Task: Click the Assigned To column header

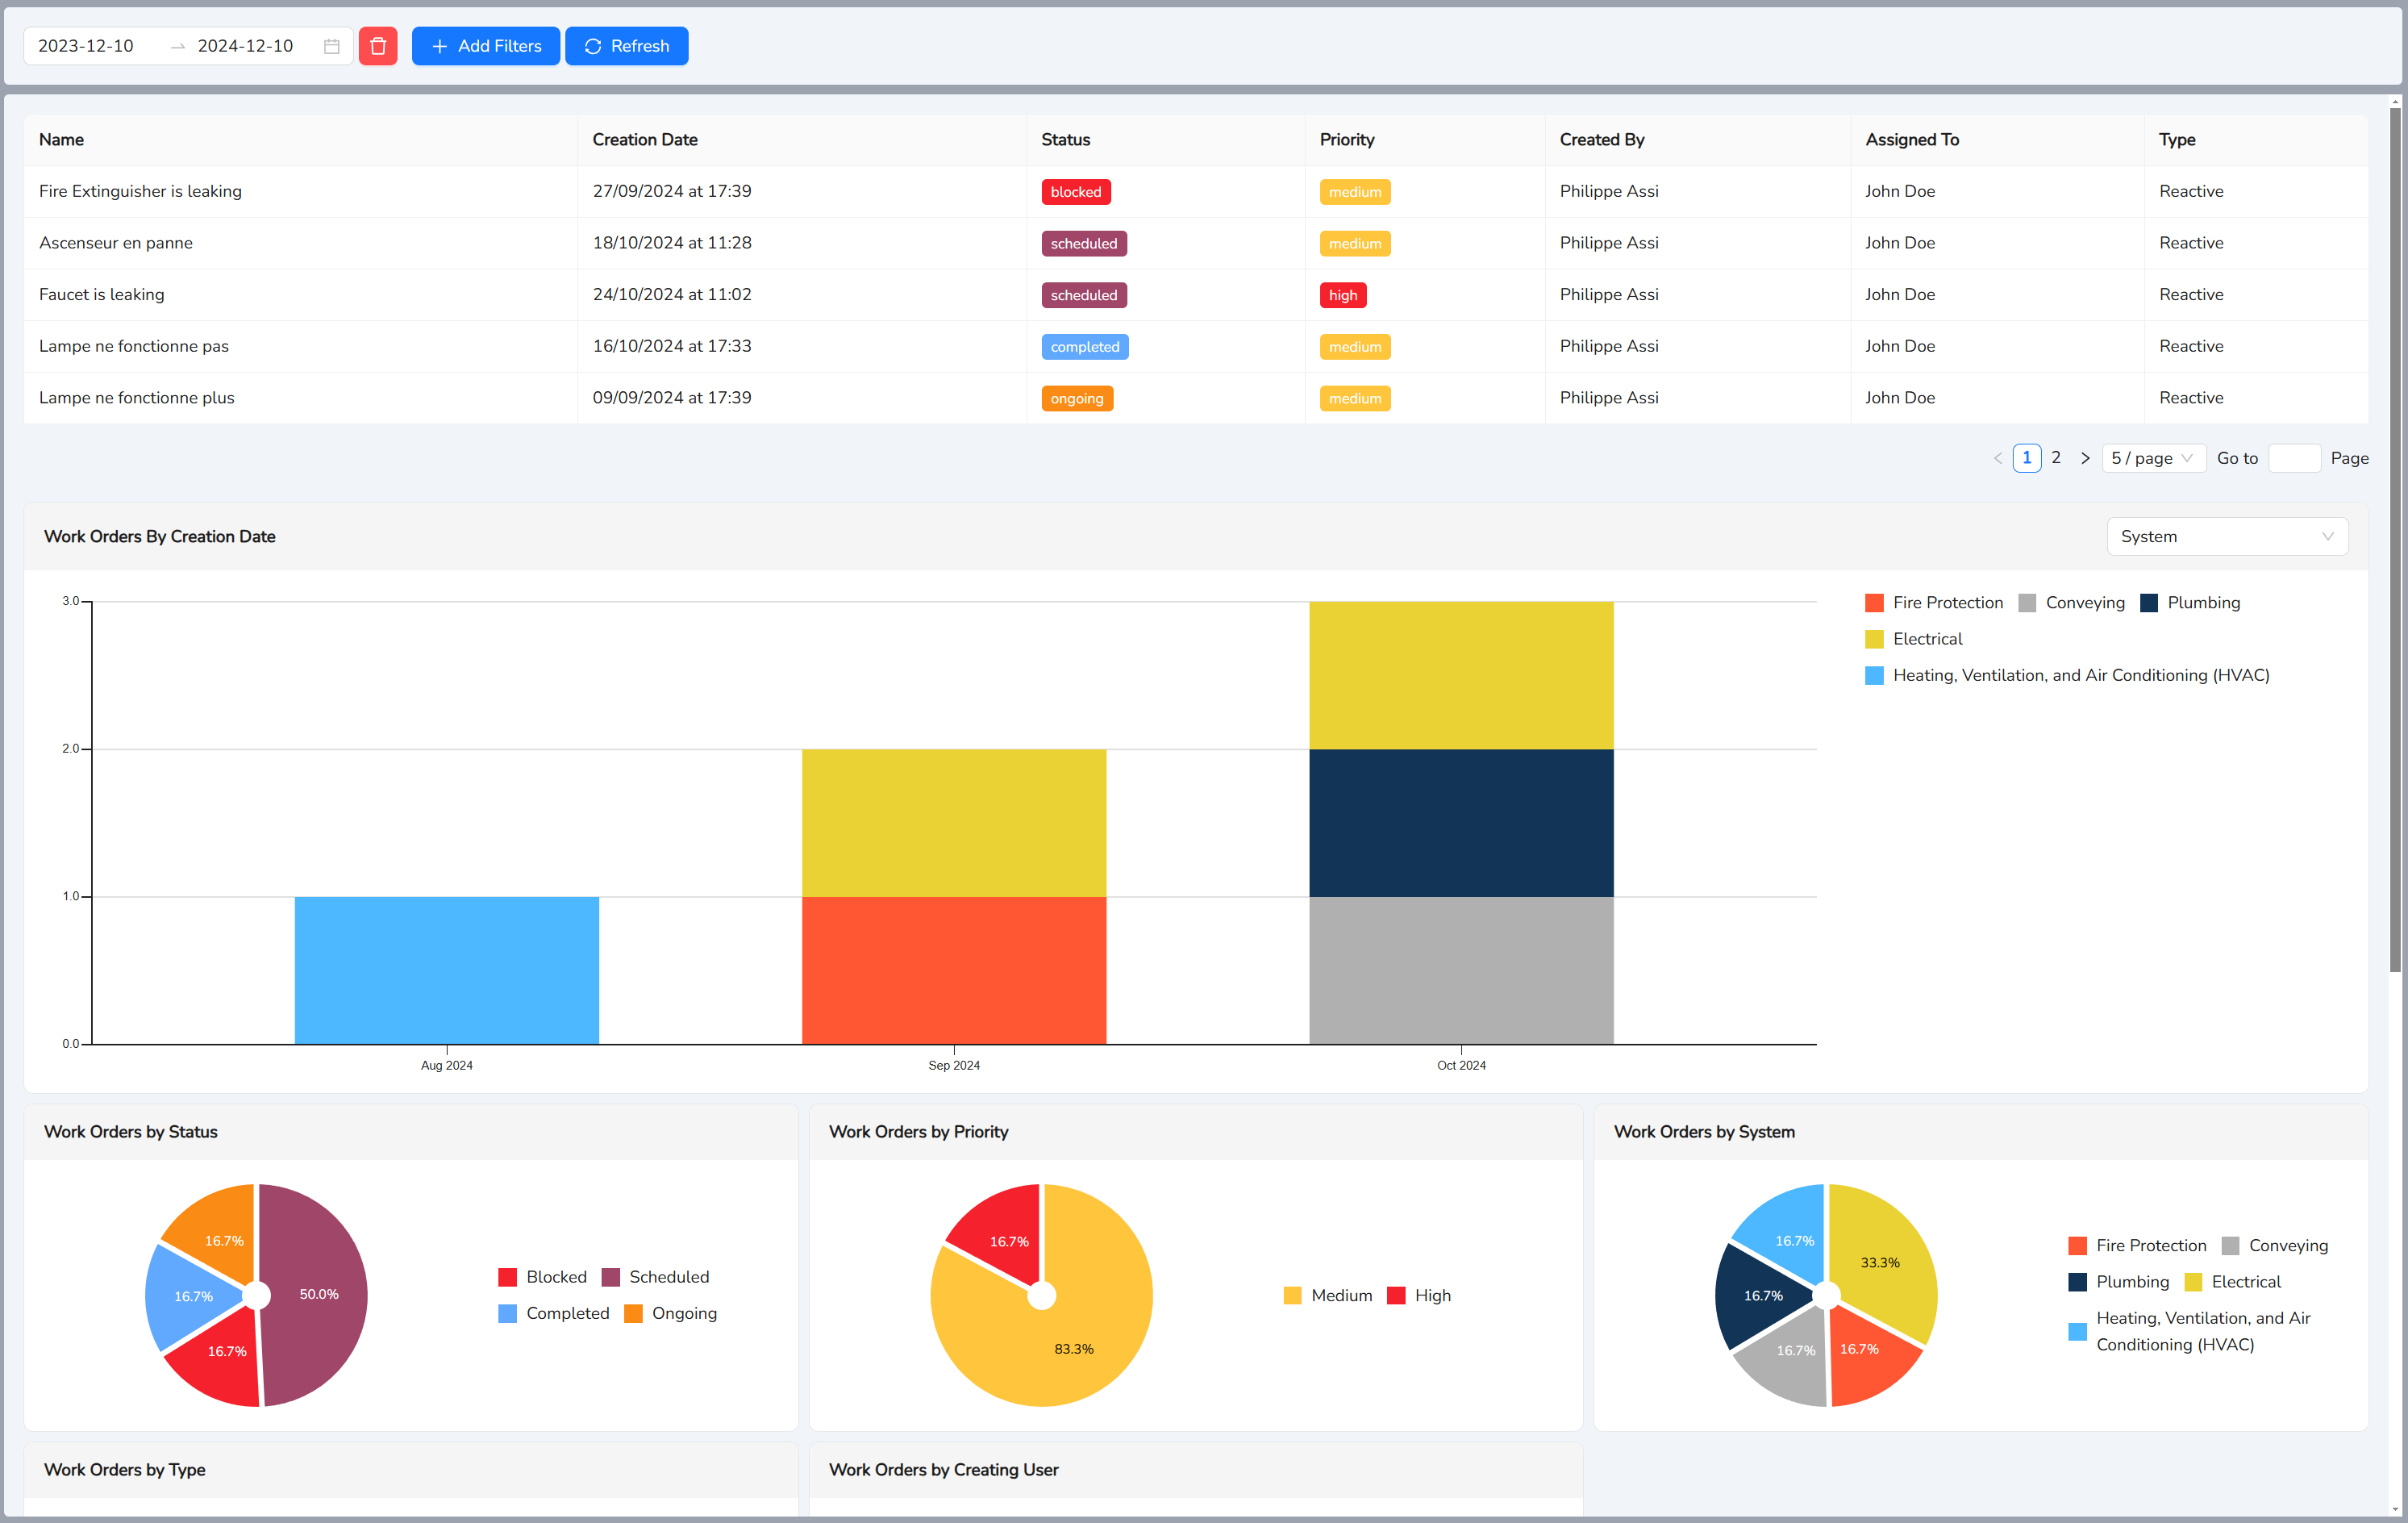Action: click(1998, 140)
